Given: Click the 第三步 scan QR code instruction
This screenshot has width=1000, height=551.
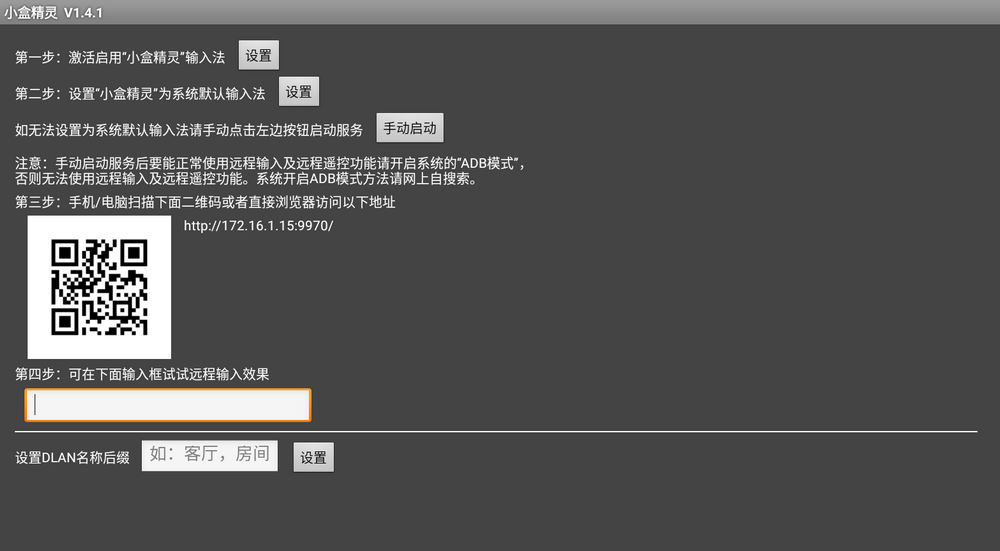Looking at the screenshot, I should pyautogui.click(x=205, y=202).
